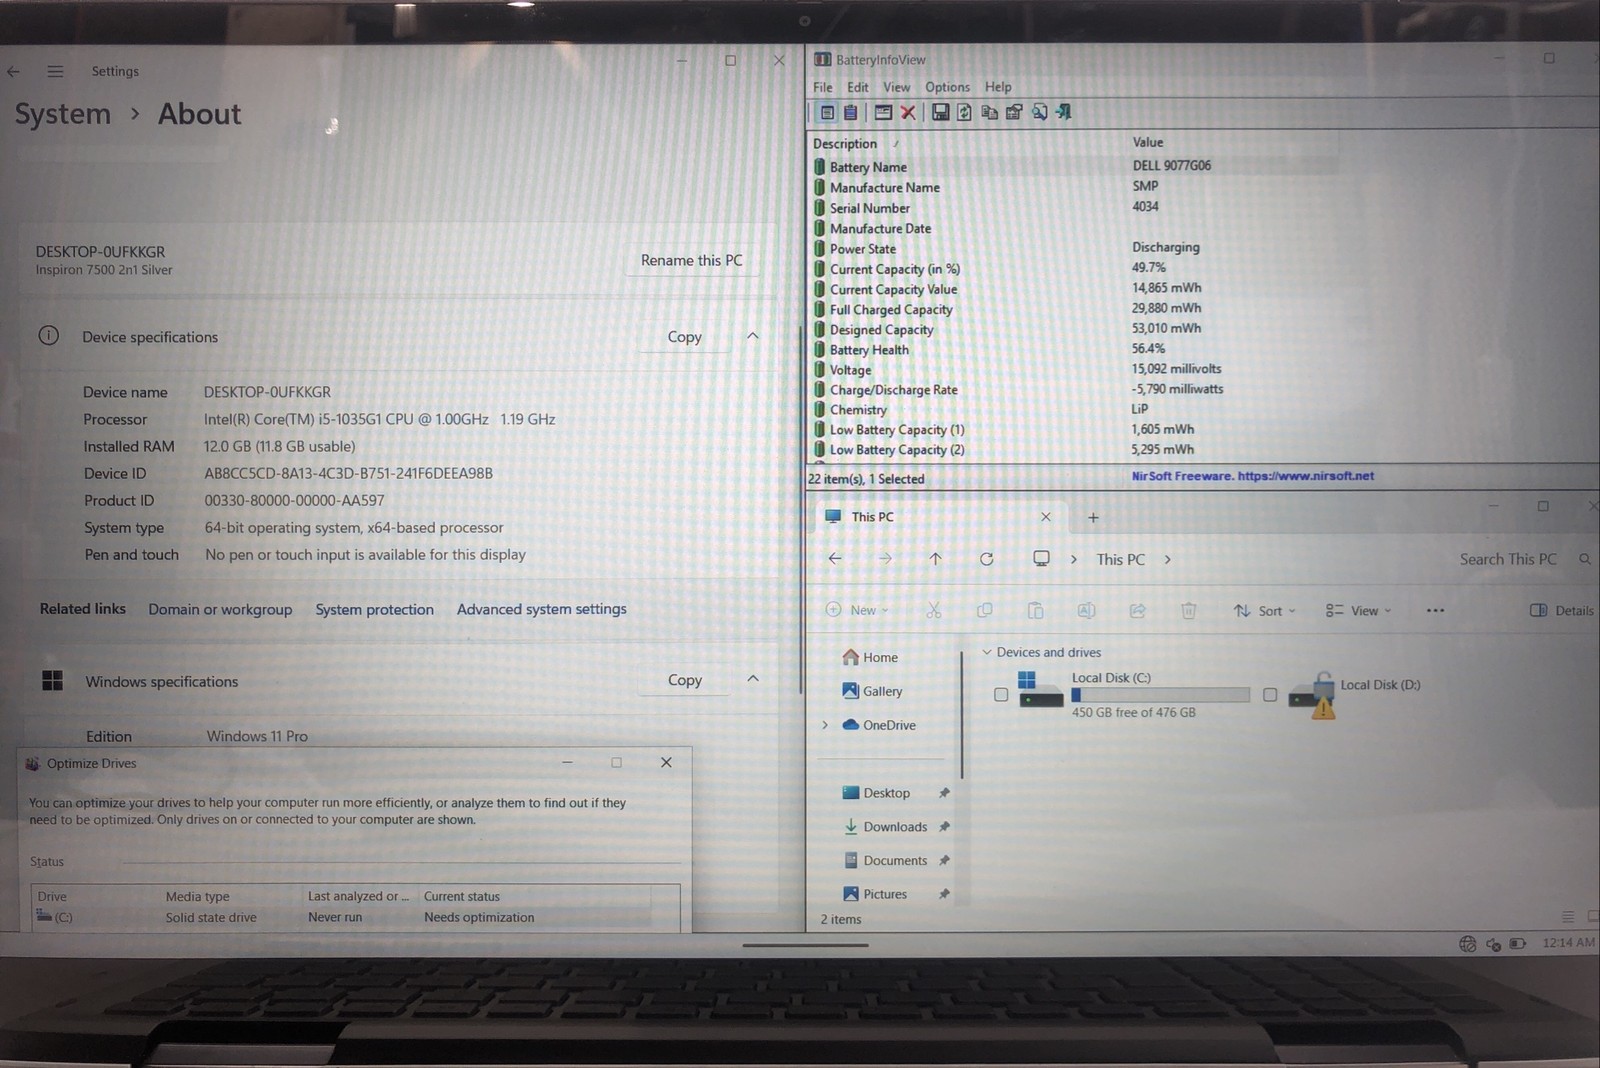The height and width of the screenshot is (1068, 1600).
Task: Click the chevron after This PC in address bar
Action: point(1168,559)
